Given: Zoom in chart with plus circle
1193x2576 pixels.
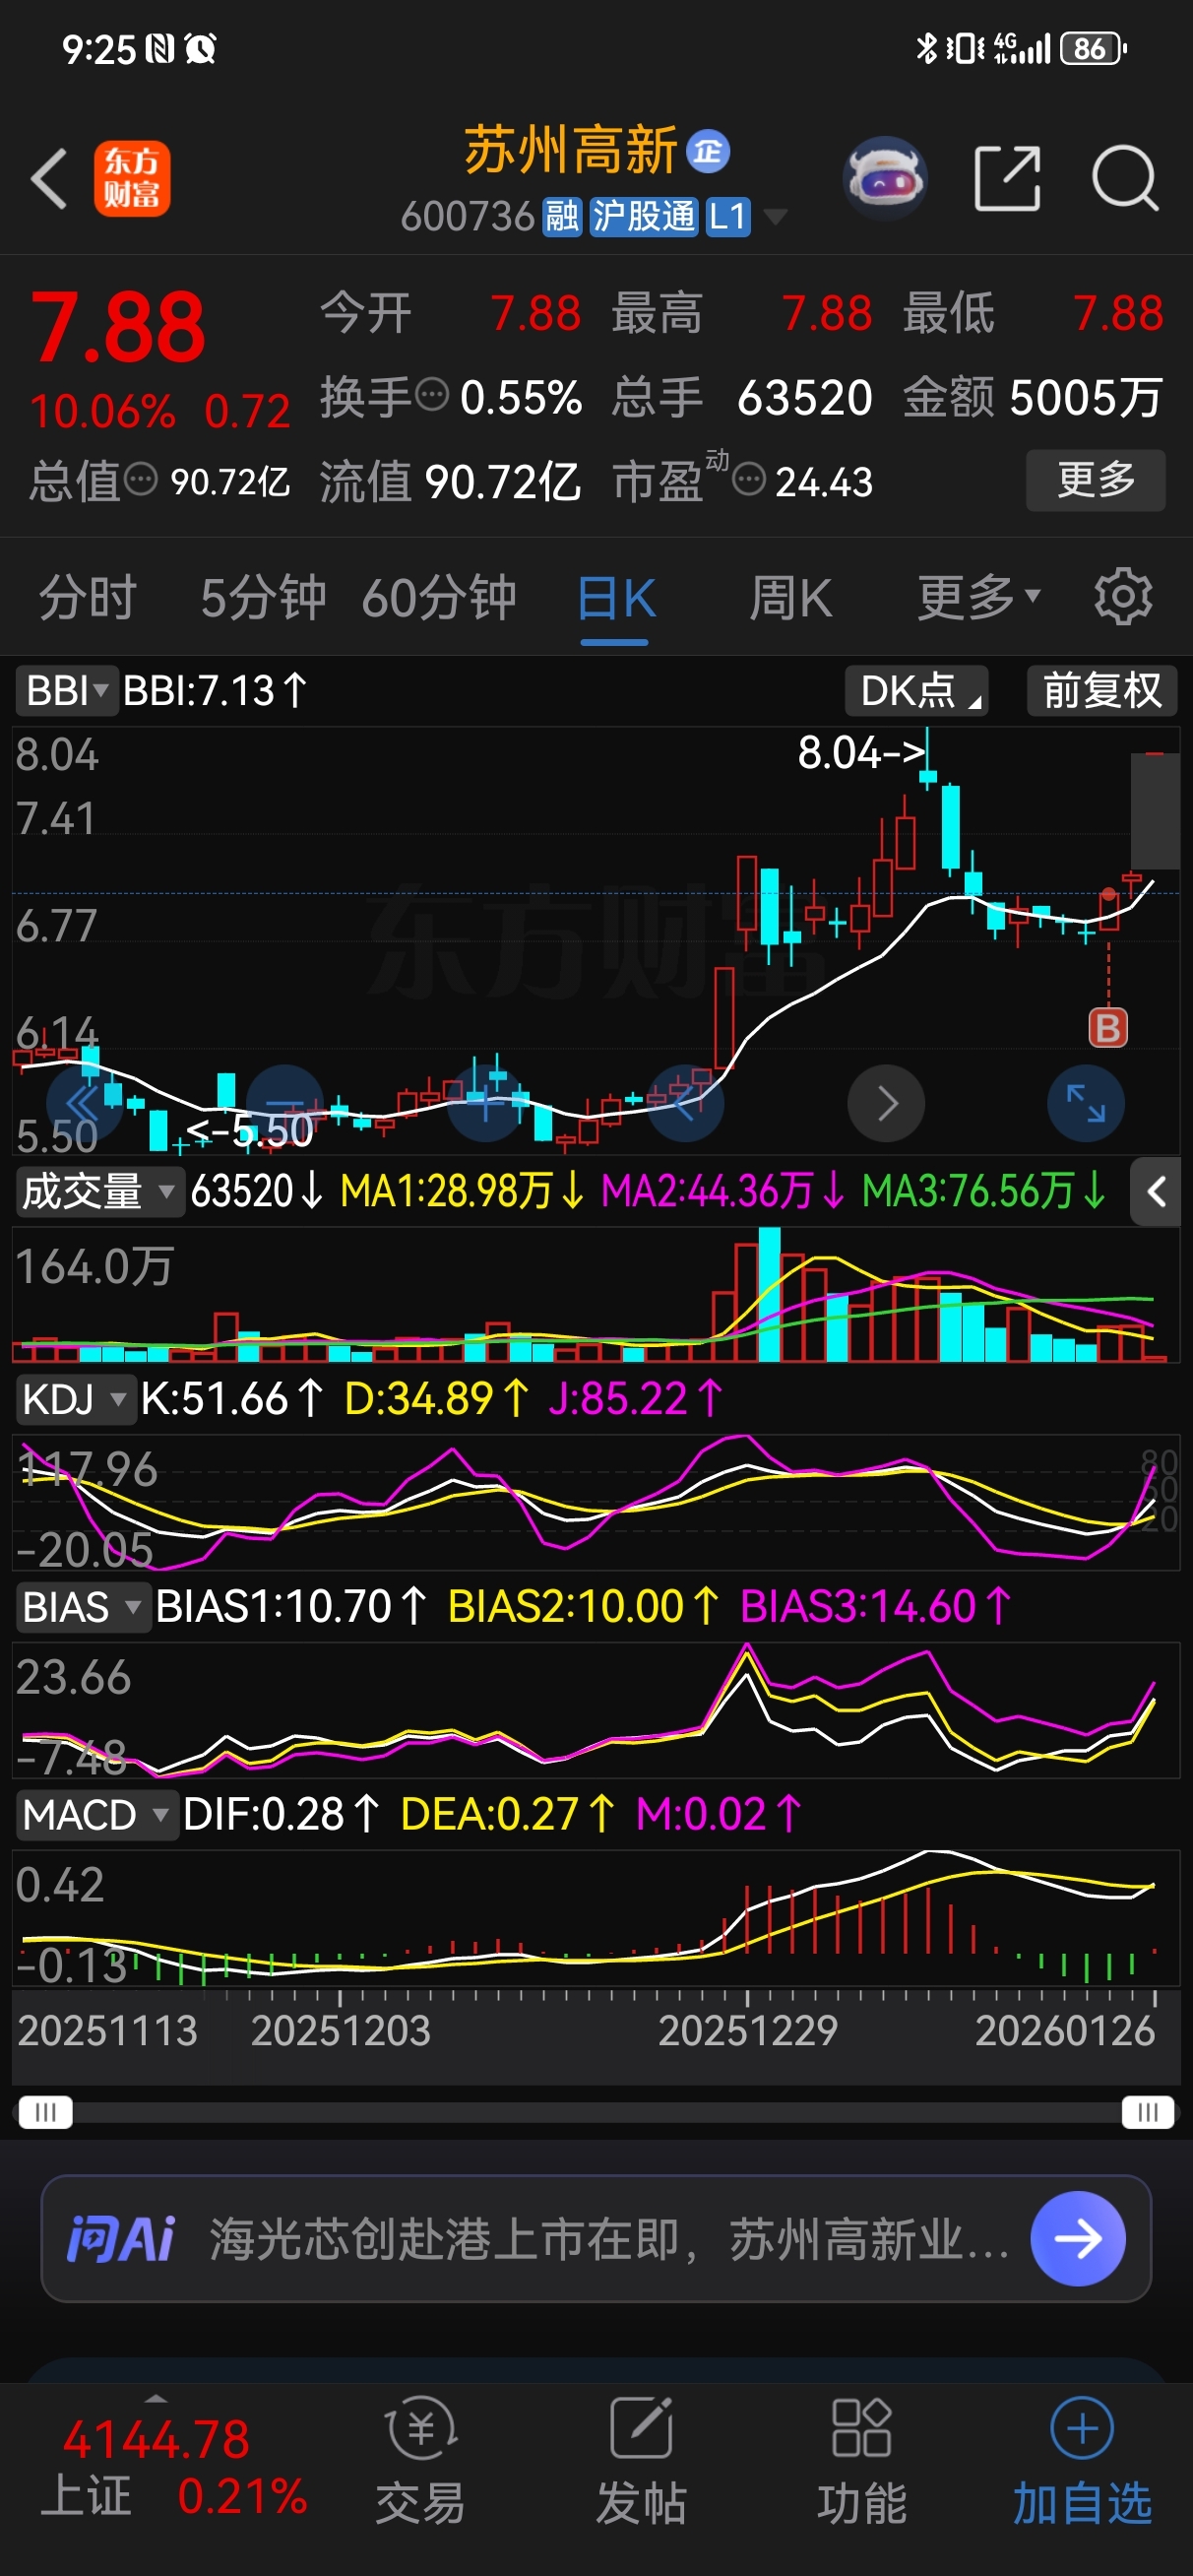Looking at the screenshot, I should coord(486,1104).
